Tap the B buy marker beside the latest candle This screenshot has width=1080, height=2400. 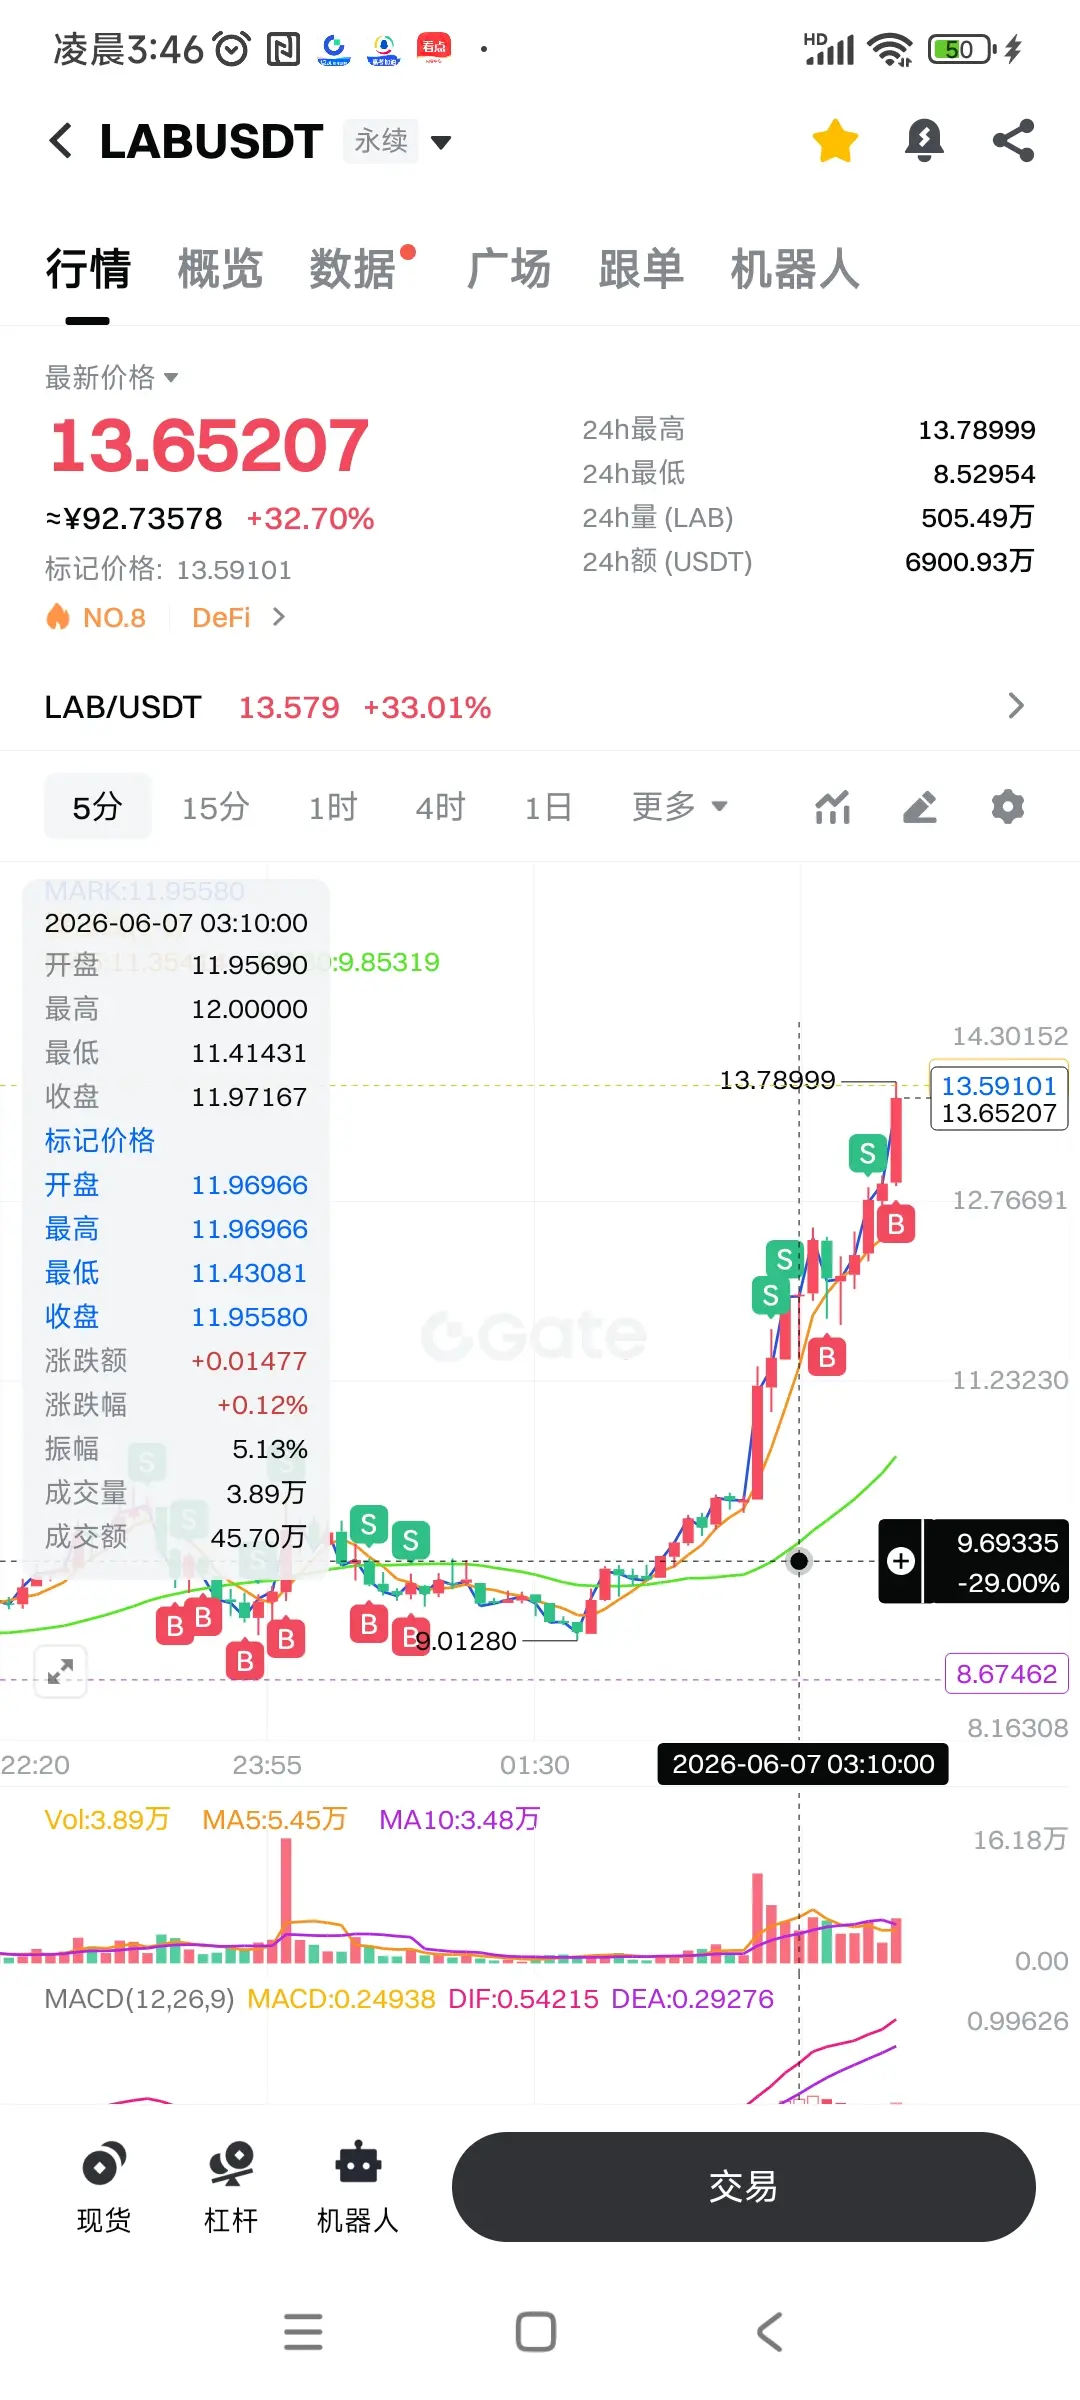896,1223
